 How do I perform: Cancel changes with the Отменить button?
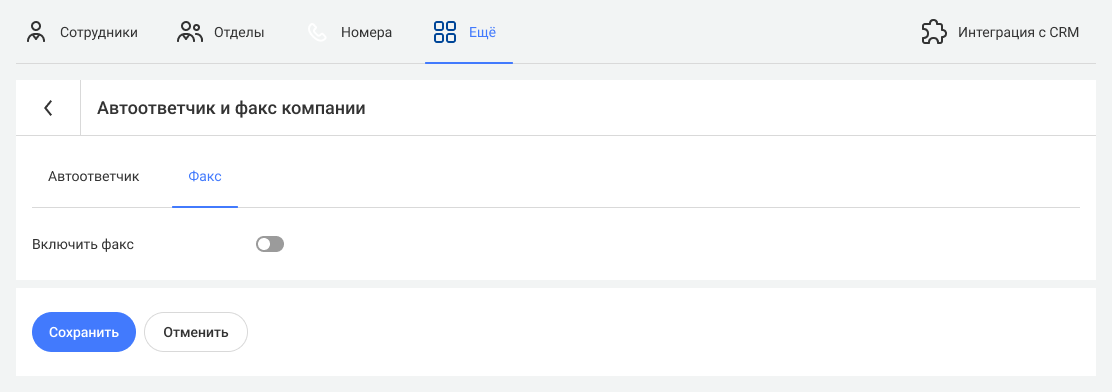pyautogui.click(x=196, y=332)
